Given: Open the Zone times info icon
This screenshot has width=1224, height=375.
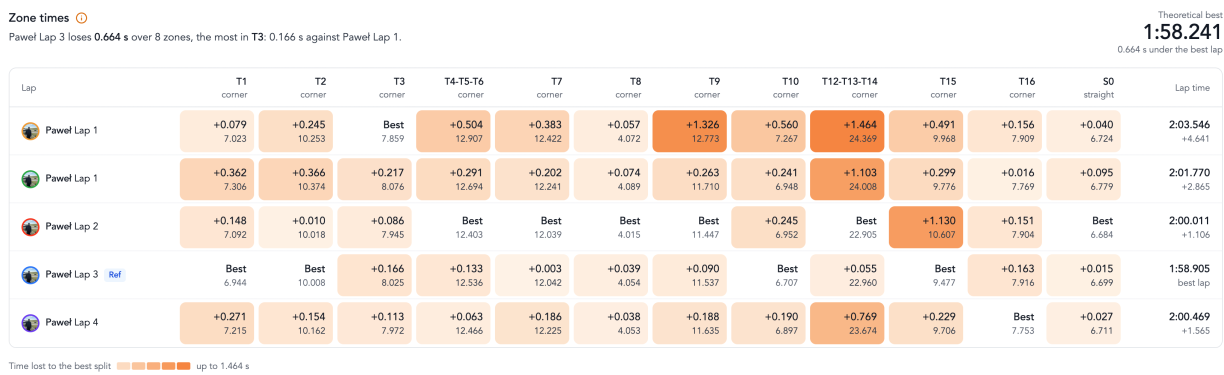Looking at the screenshot, I should (81, 18).
